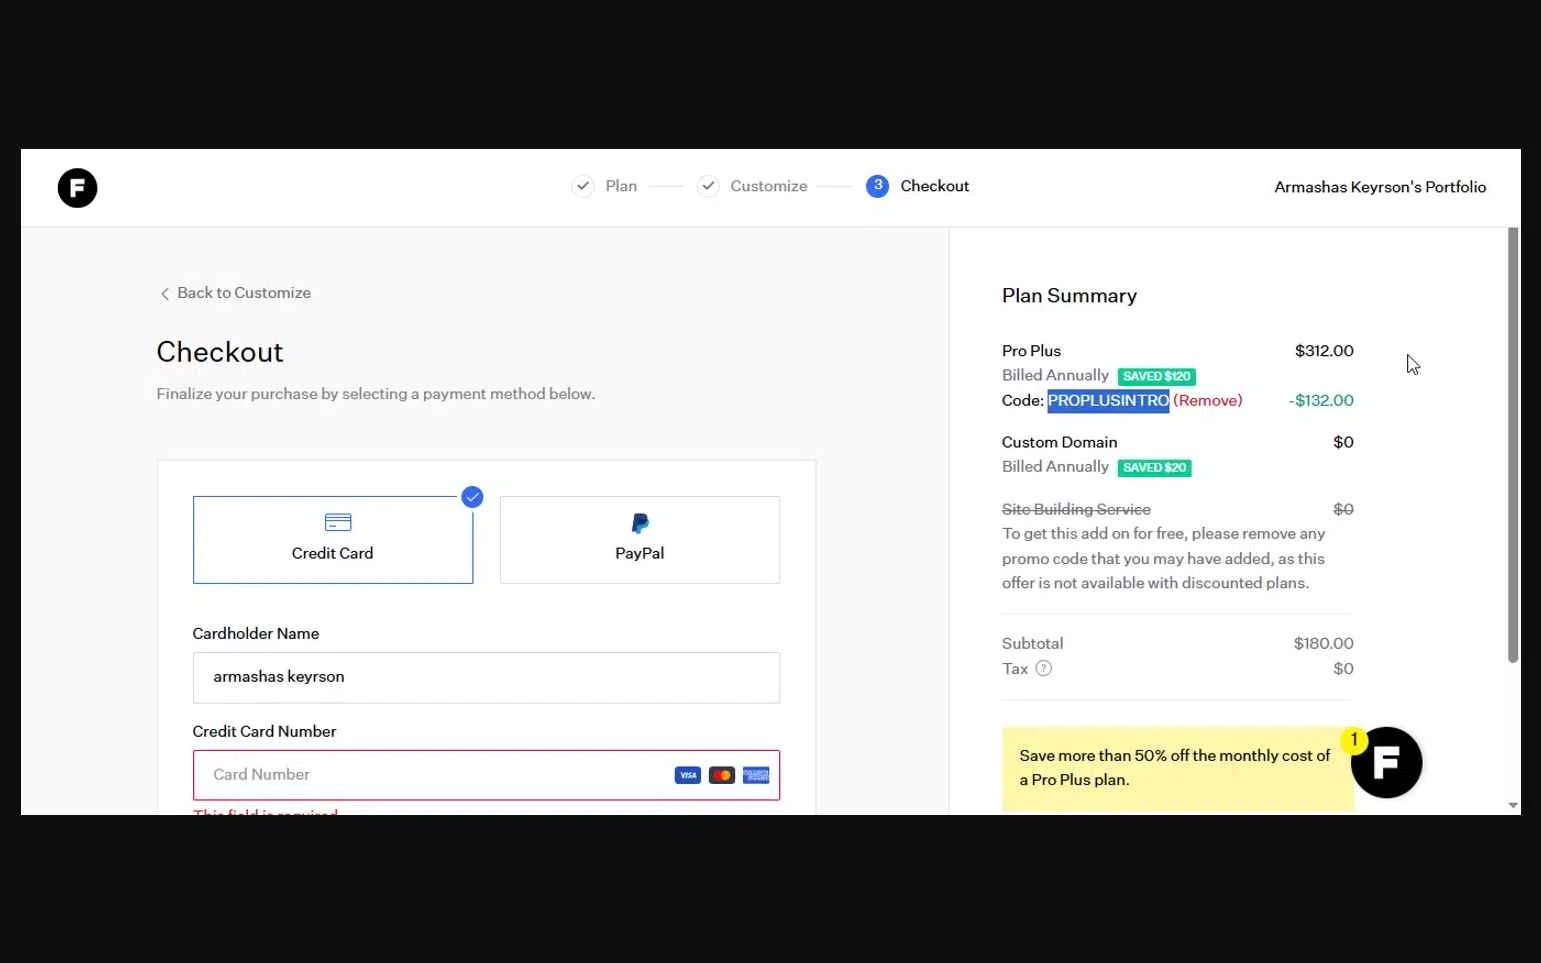Screen dimensions: 1541x963
Task: Click the step 3 Checkout circle
Action: pos(877,186)
